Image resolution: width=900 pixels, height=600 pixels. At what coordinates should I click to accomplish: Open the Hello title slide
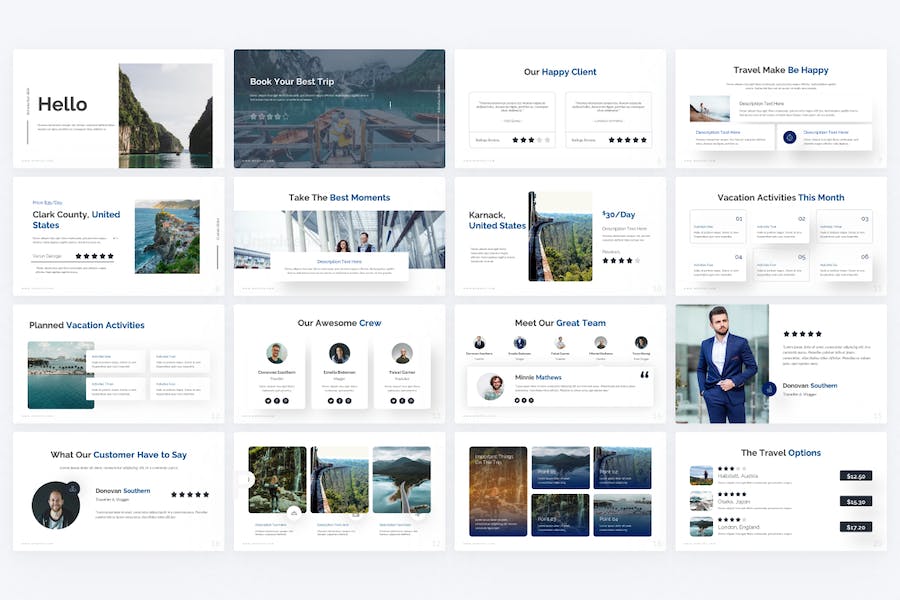coord(118,108)
